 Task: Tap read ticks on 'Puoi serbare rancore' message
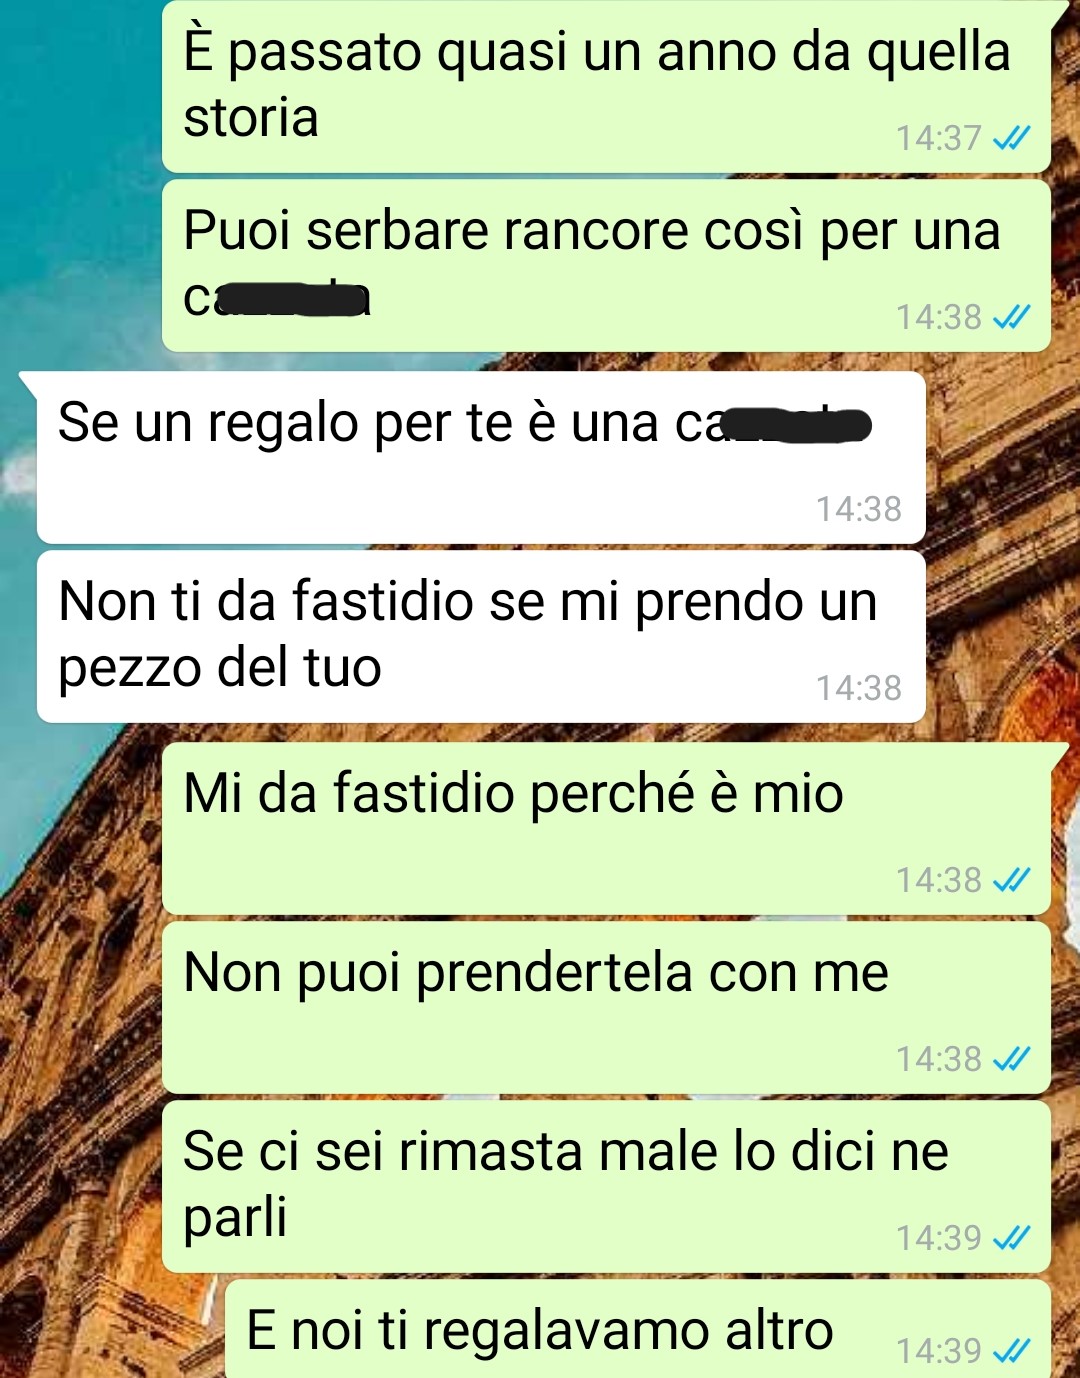(1011, 317)
